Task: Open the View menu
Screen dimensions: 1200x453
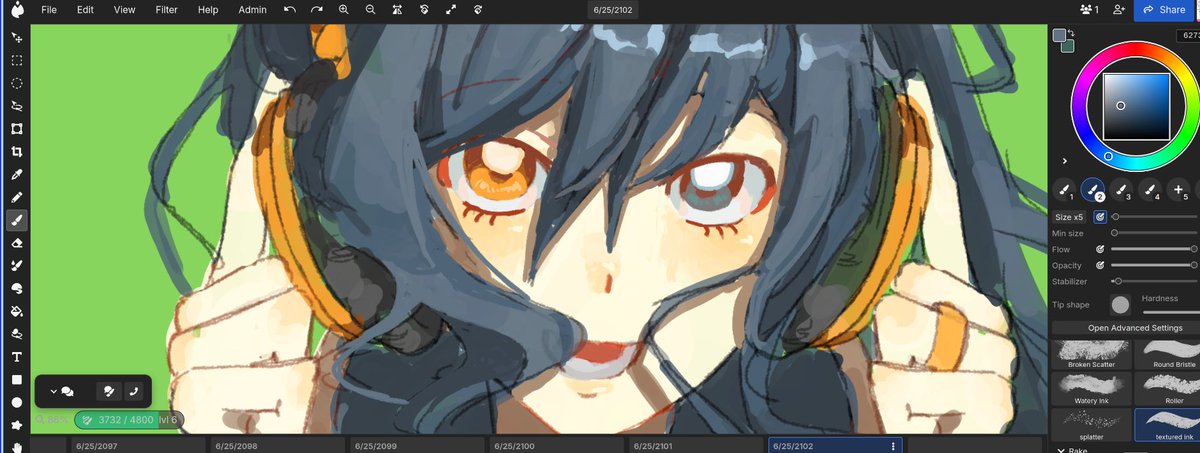Action: coord(124,9)
